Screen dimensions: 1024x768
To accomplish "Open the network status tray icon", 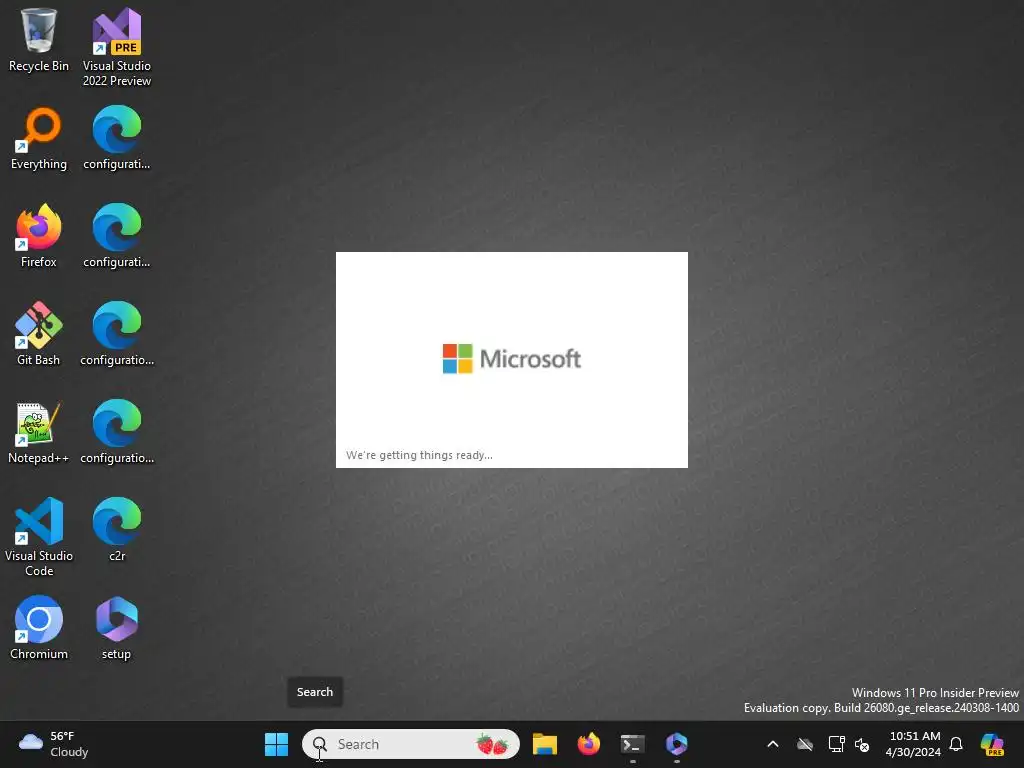I will 837,744.
